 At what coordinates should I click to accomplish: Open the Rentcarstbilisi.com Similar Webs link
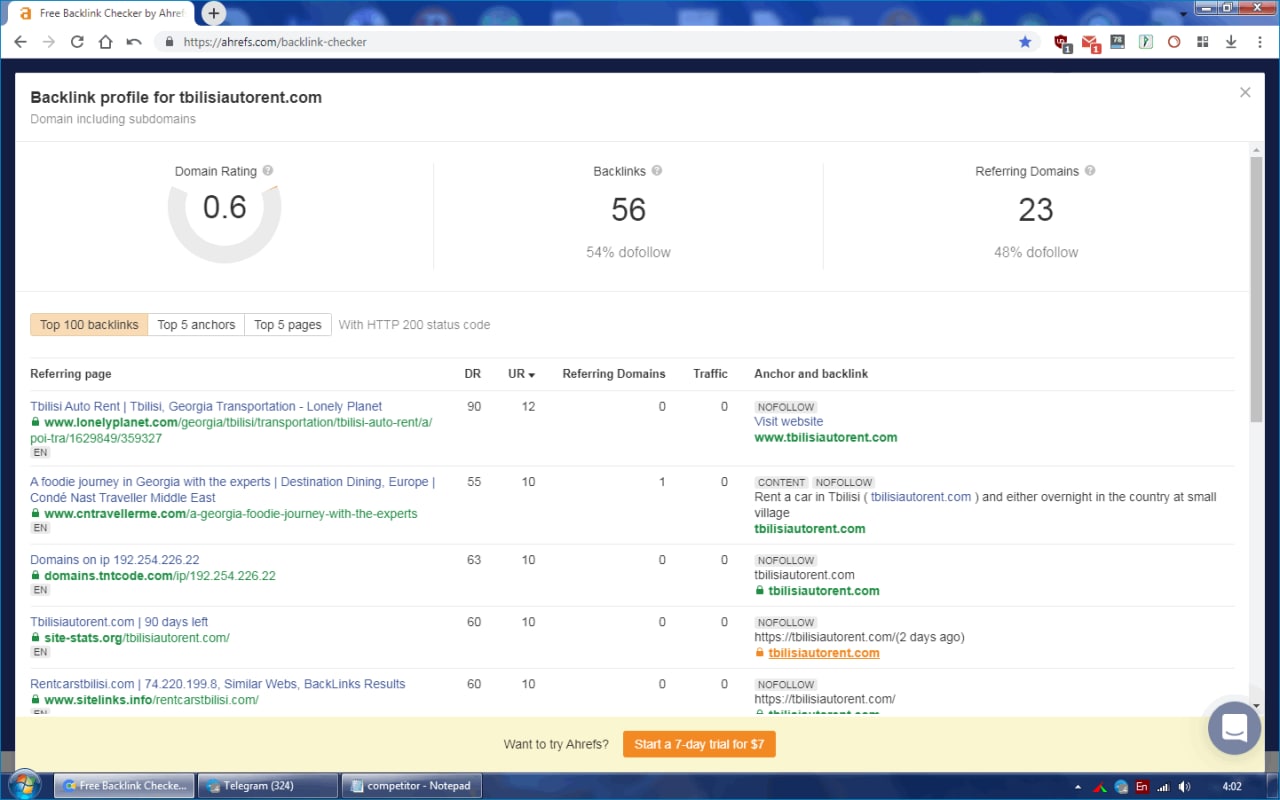coord(217,684)
